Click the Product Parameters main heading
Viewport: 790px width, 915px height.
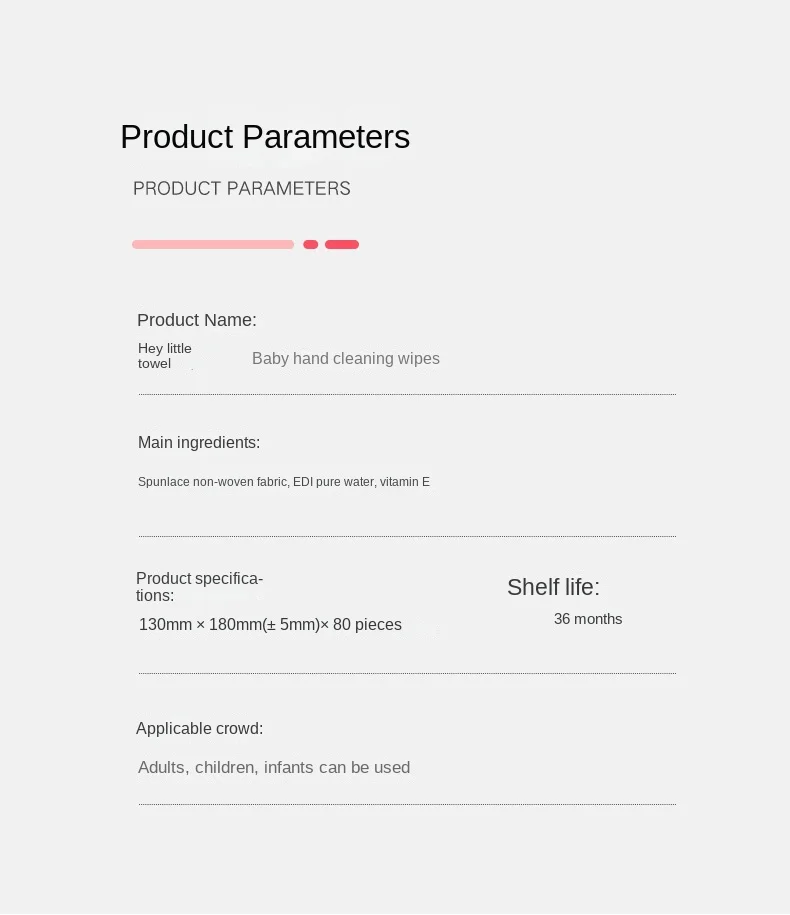265,138
